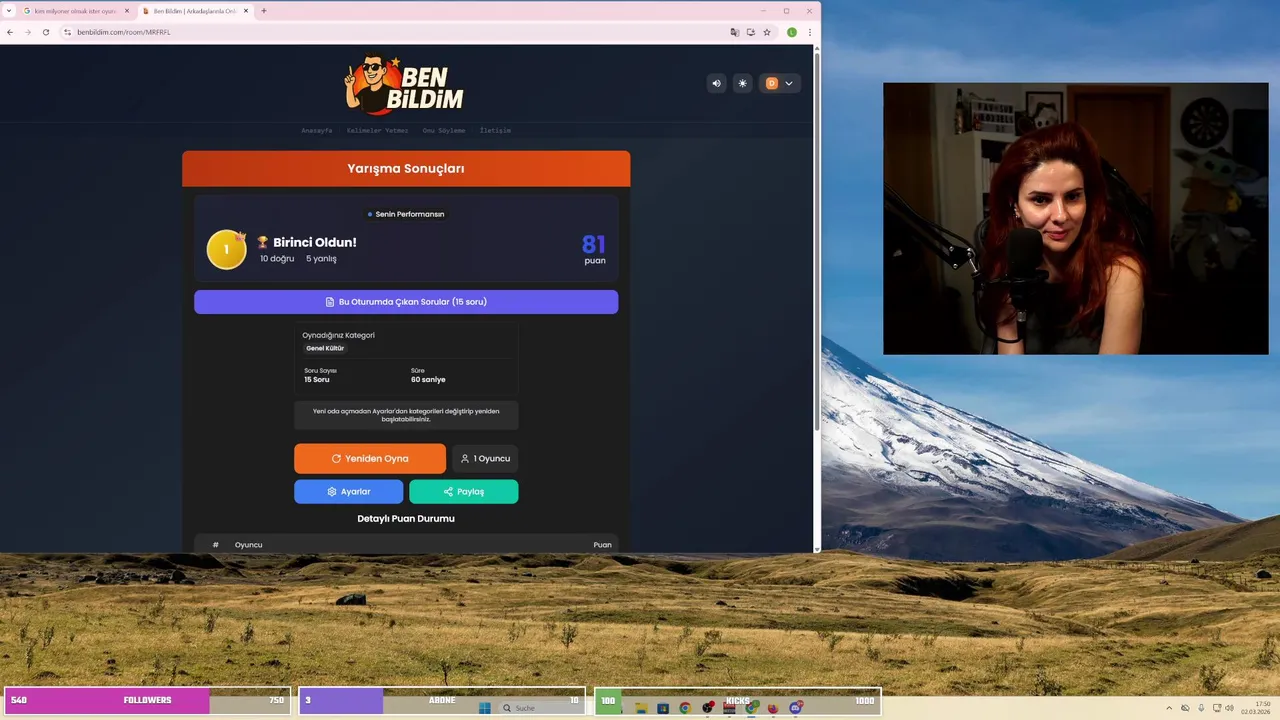Screen dimensions: 1280x720
Task: Show hidden system tray icons
Action: [x=1169, y=708]
